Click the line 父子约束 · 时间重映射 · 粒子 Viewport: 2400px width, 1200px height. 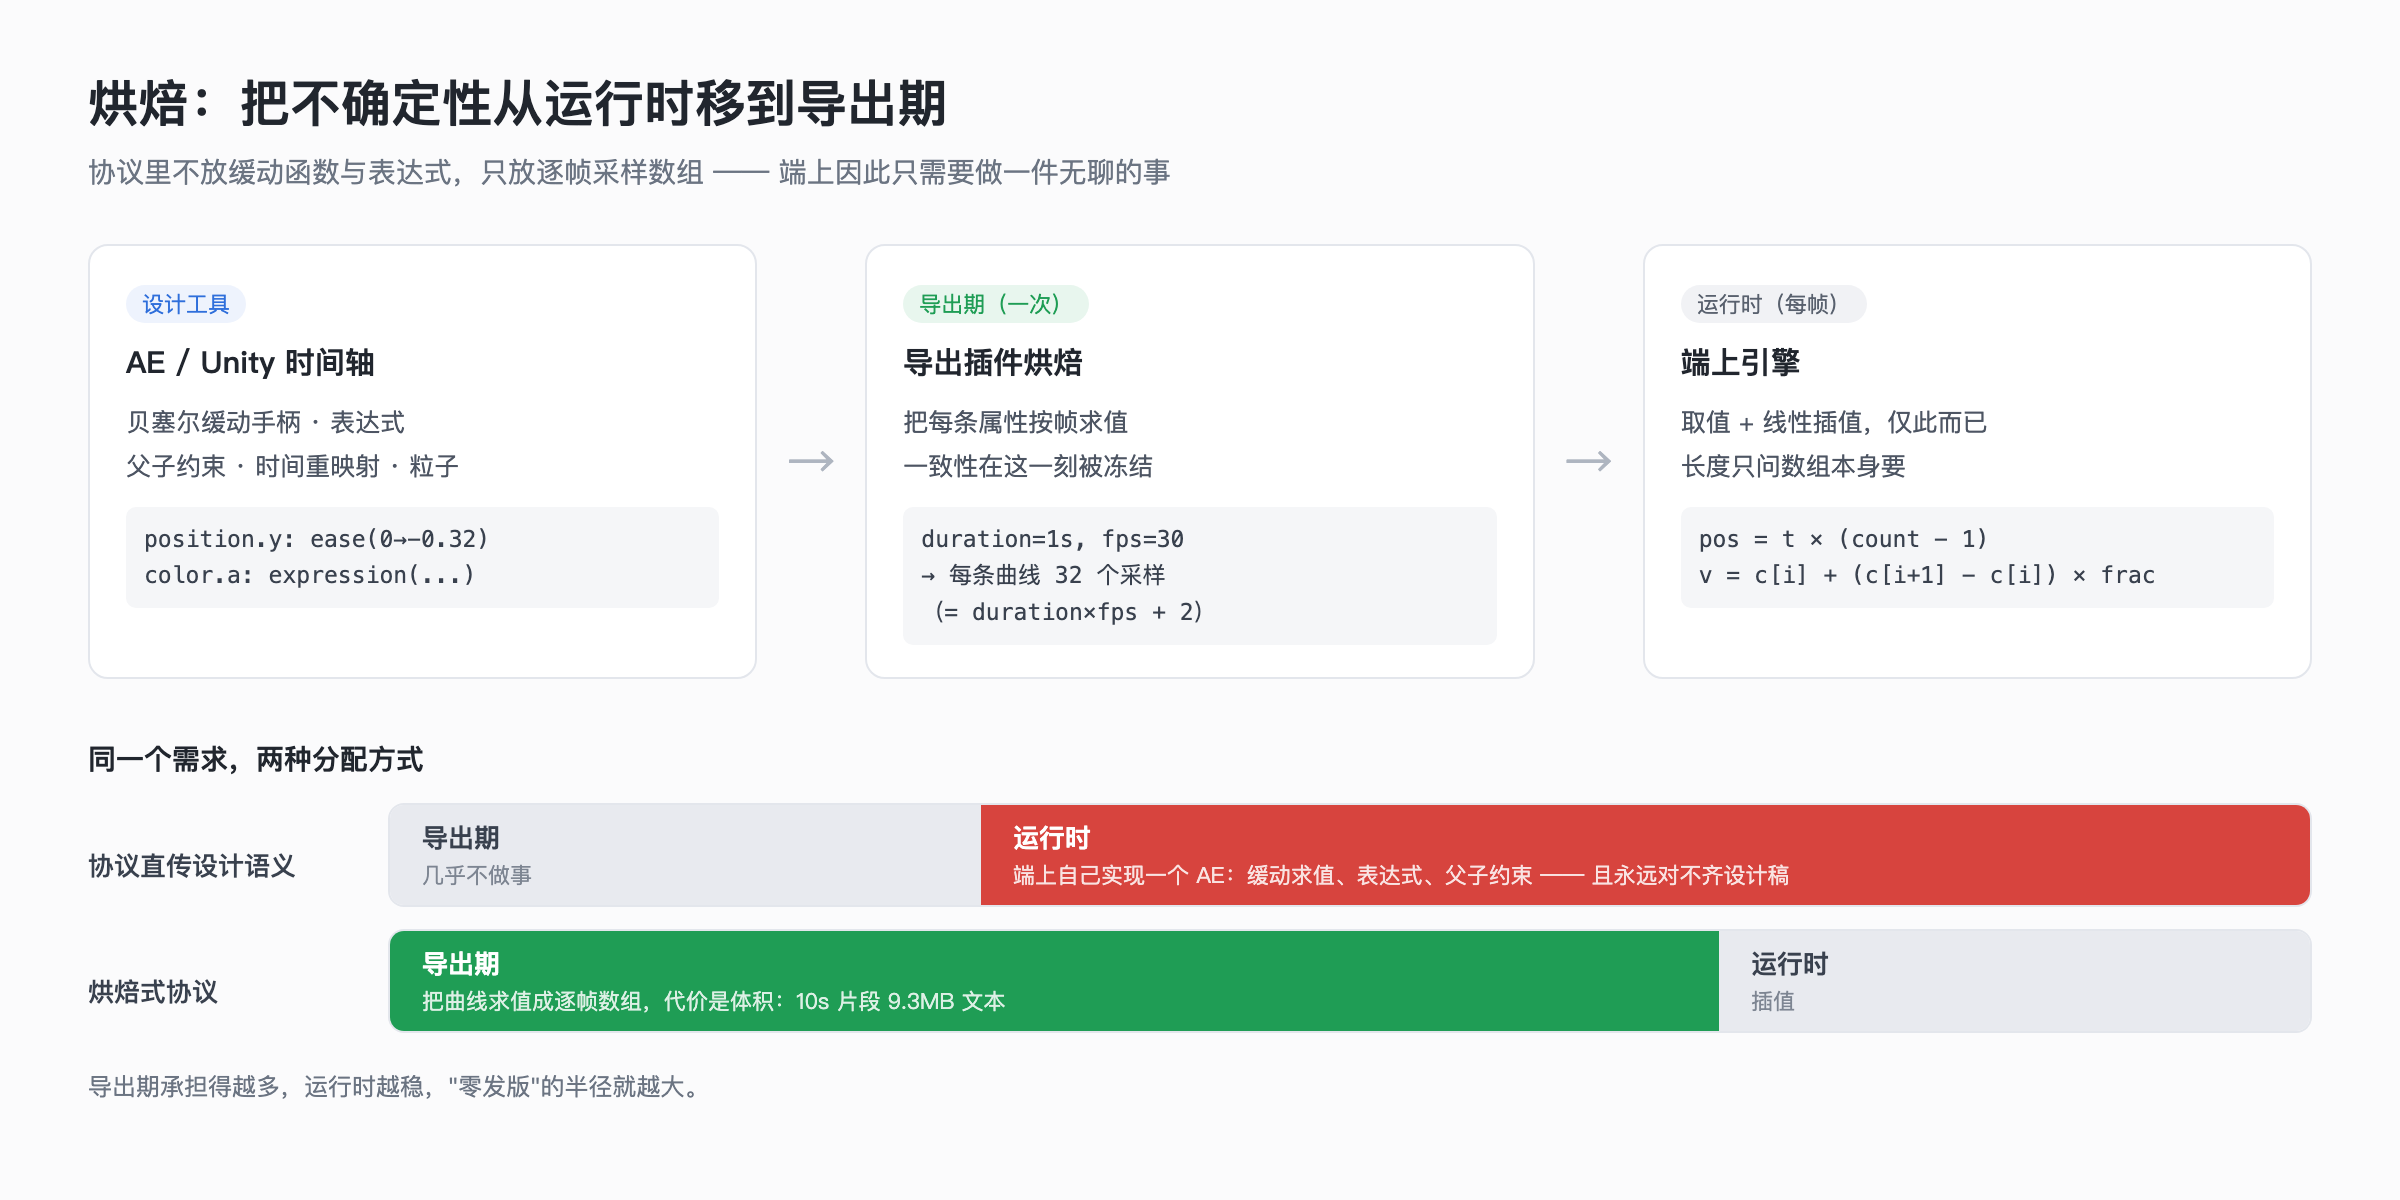click(292, 466)
